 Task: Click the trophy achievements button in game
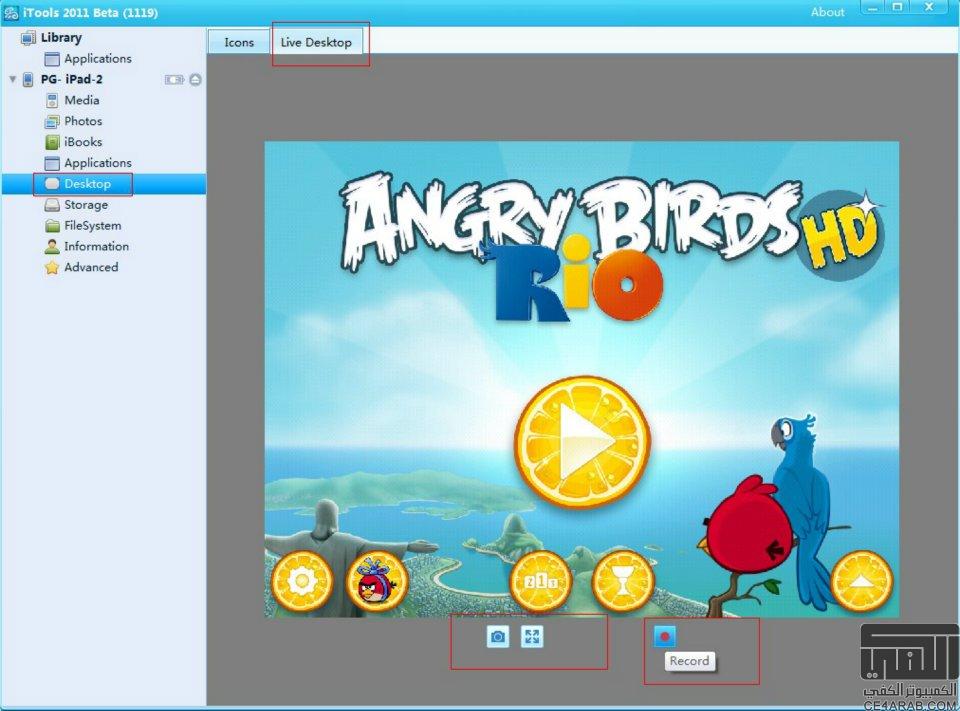tap(623, 581)
